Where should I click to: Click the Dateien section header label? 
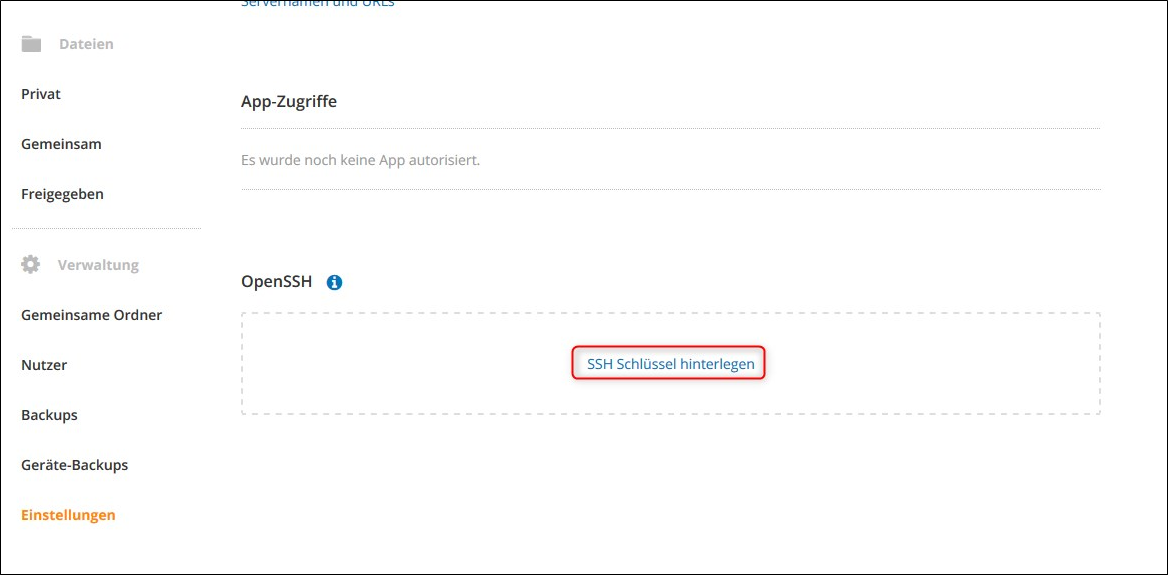pos(86,44)
